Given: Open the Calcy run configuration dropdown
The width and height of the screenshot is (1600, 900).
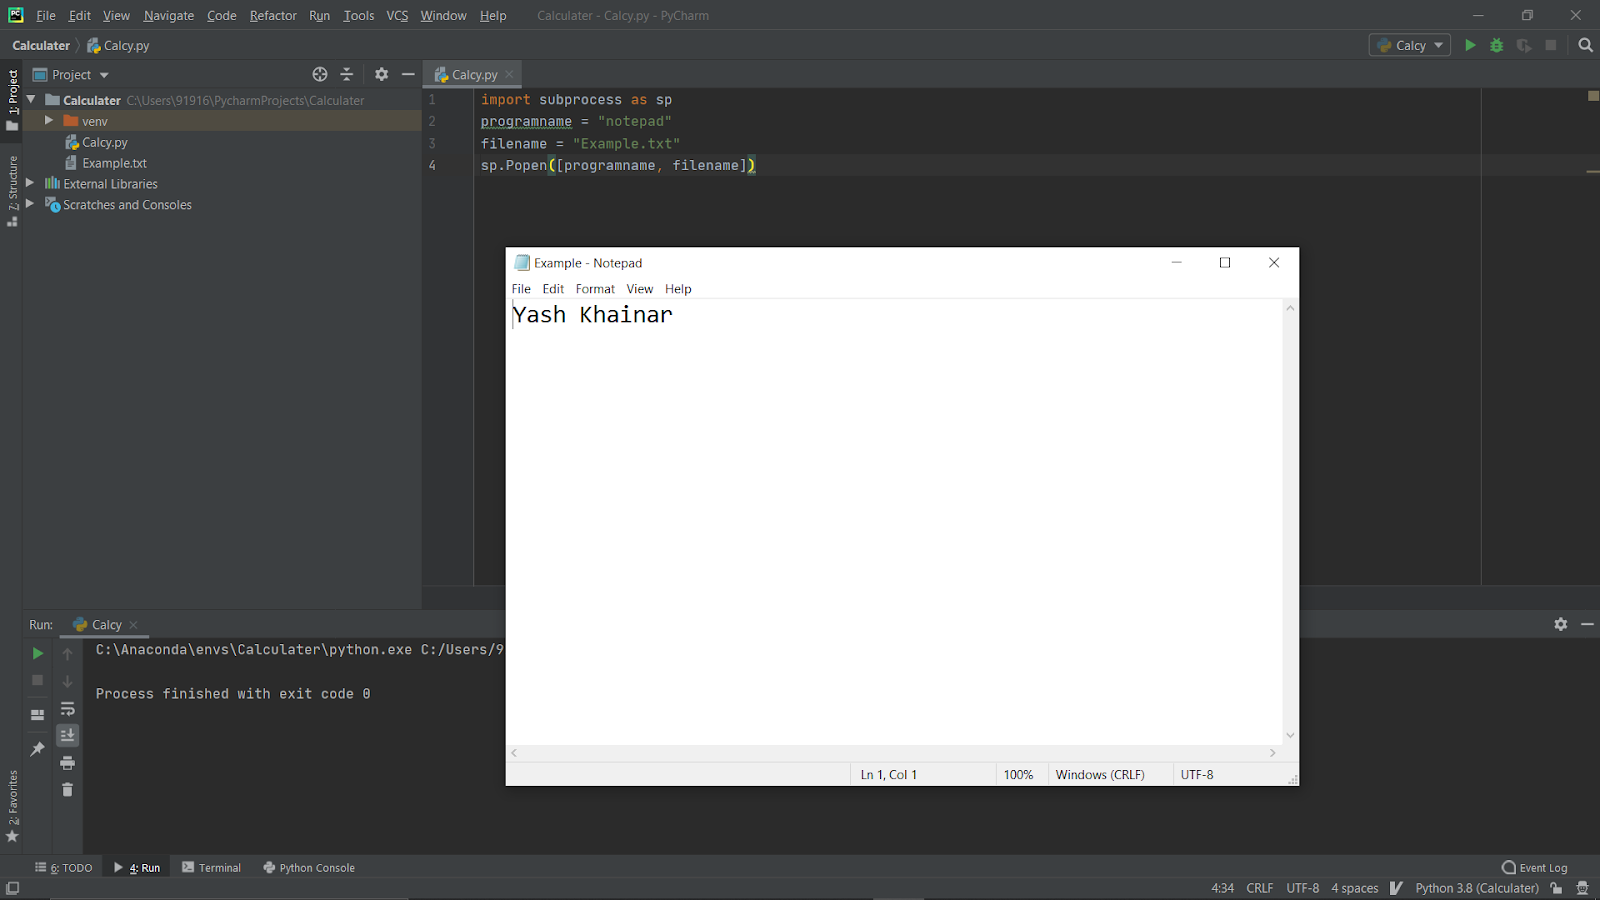Looking at the screenshot, I should (x=1409, y=45).
